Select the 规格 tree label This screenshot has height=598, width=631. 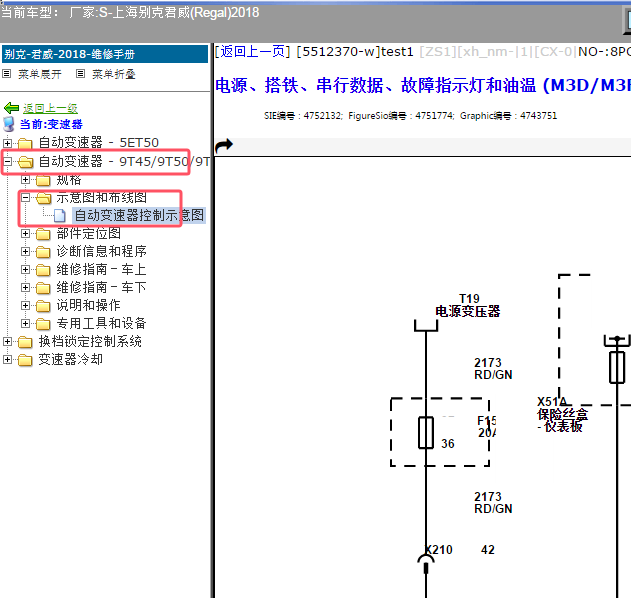click(x=69, y=179)
